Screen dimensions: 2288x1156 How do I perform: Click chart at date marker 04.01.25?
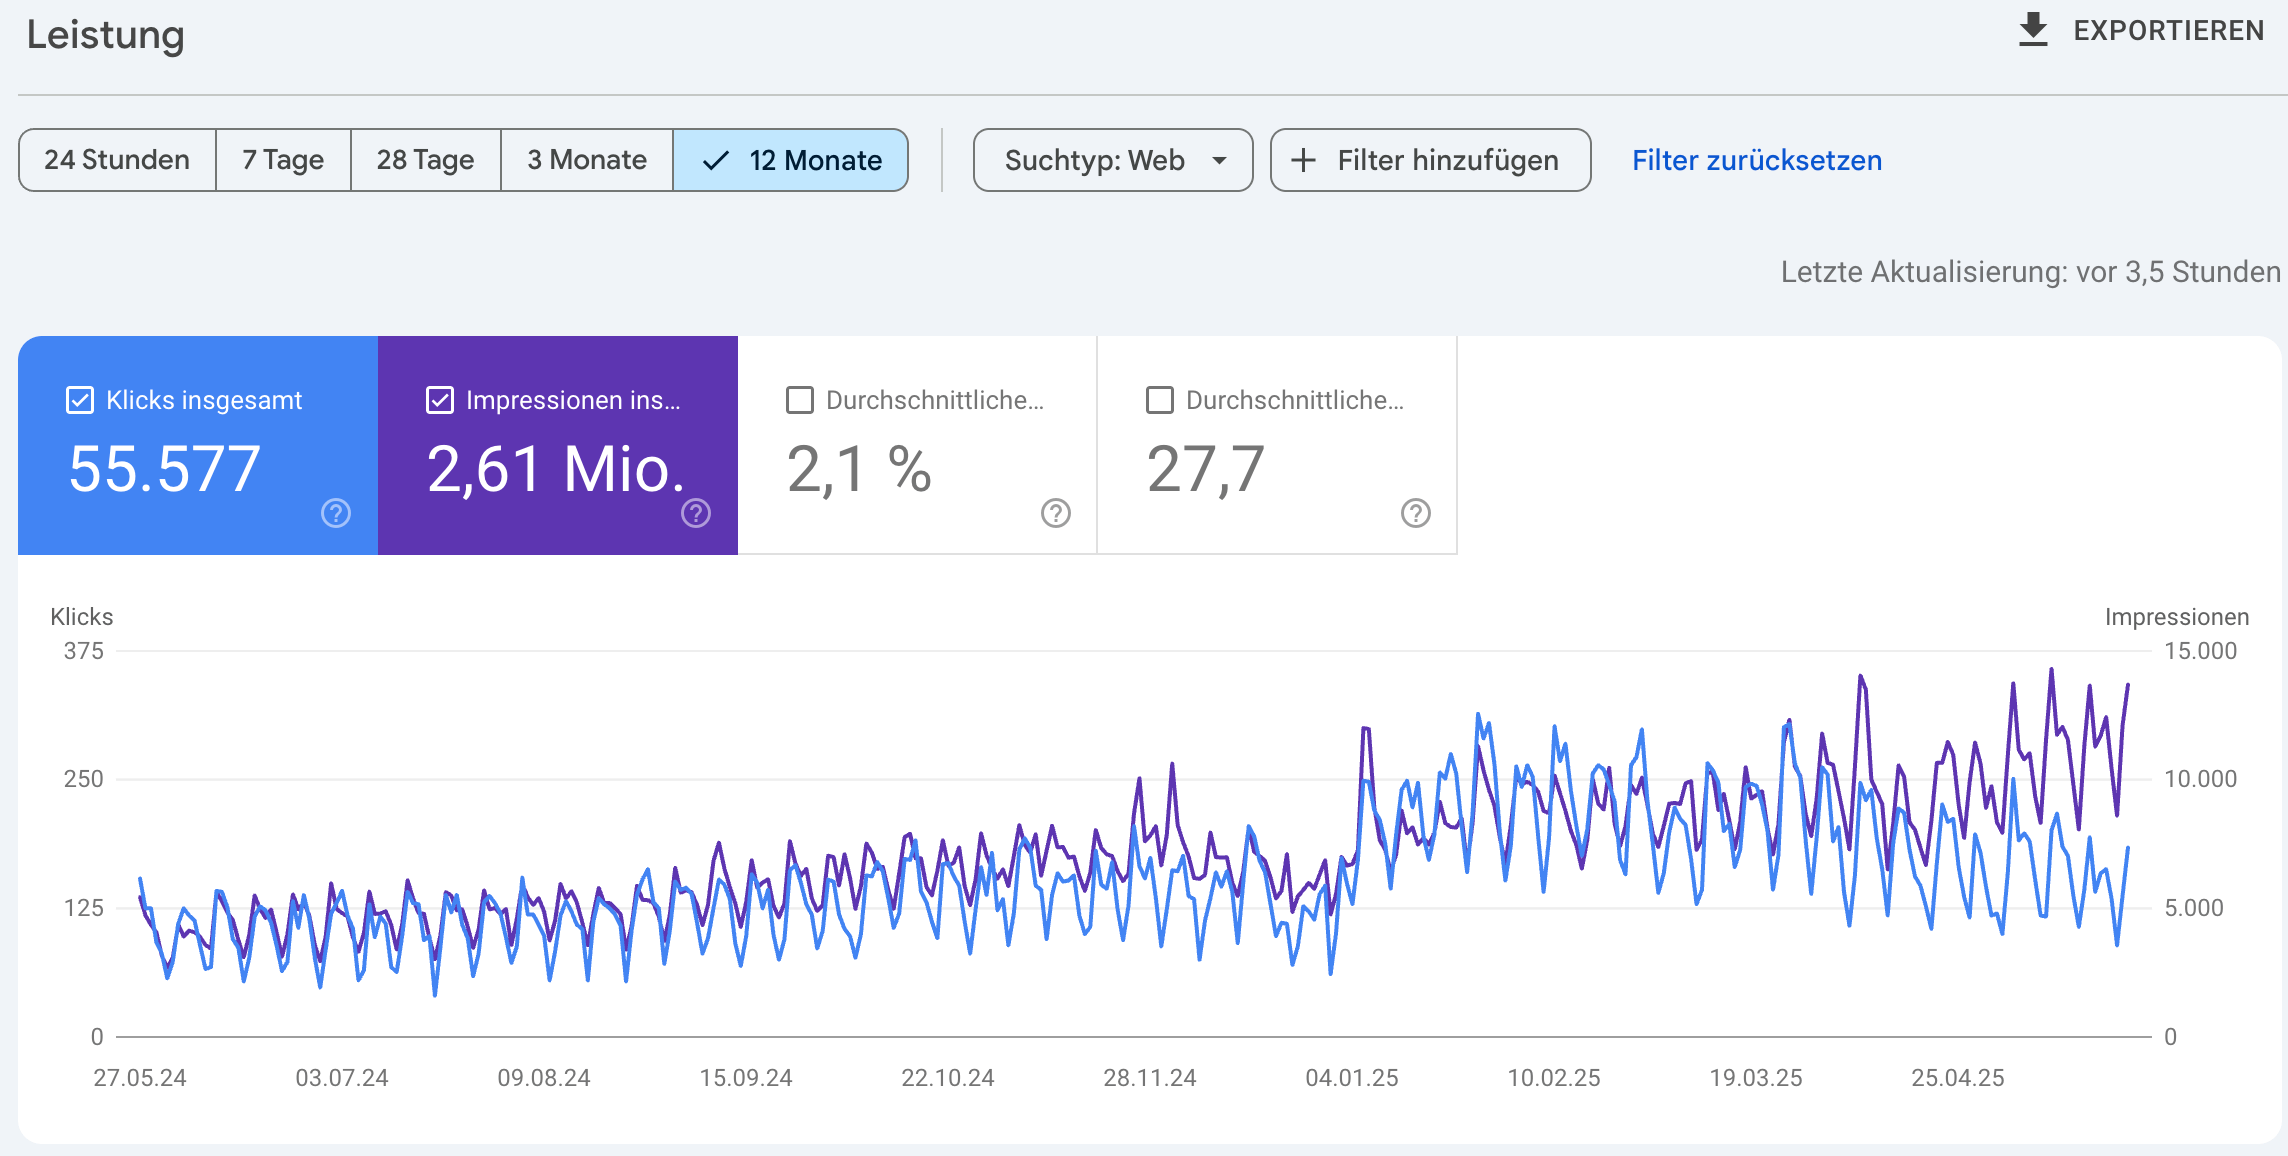[x=1352, y=1078]
